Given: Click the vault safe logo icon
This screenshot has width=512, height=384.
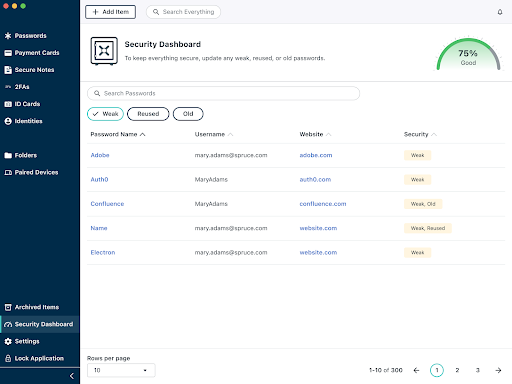Looking at the screenshot, I should click(104, 51).
